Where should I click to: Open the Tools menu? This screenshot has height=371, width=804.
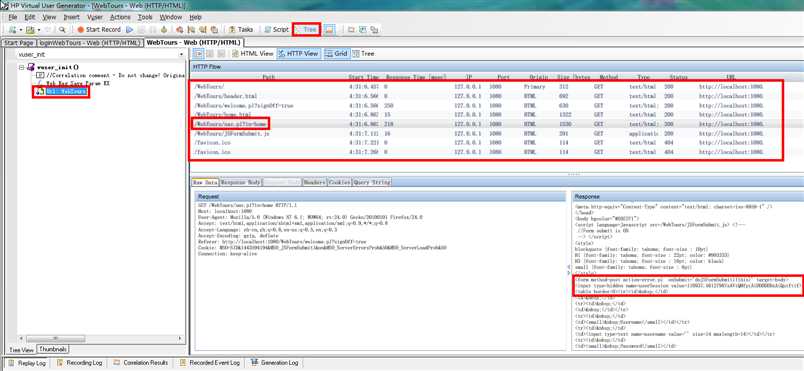tap(146, 17)
